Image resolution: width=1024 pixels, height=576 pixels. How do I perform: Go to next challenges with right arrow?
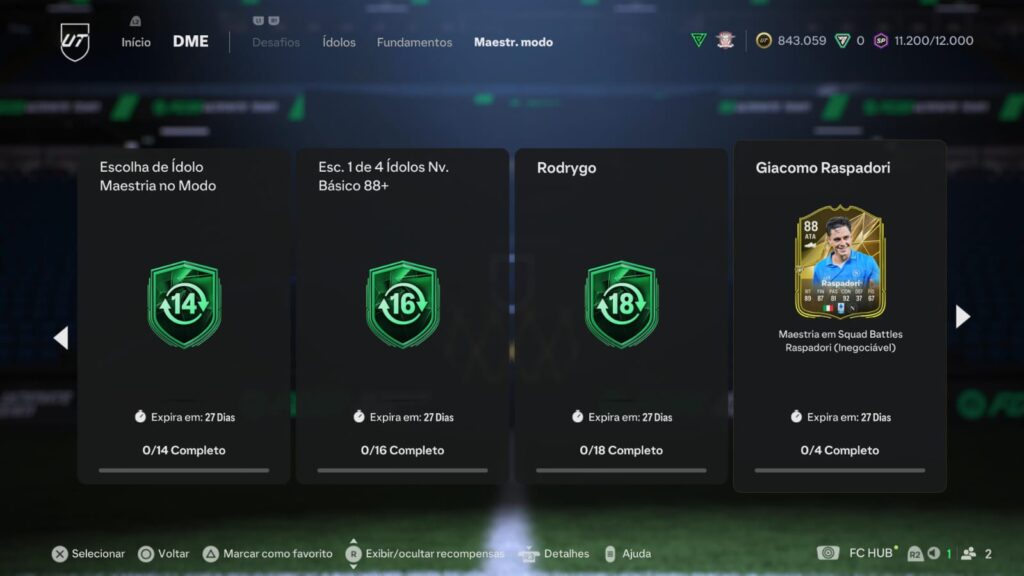pyautogui.click(x=963, y=317)
